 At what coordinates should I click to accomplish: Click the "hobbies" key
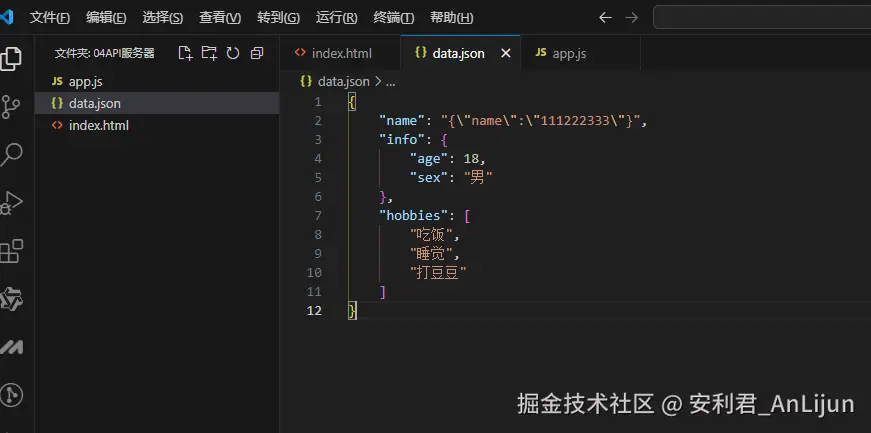tap(413, 215)
